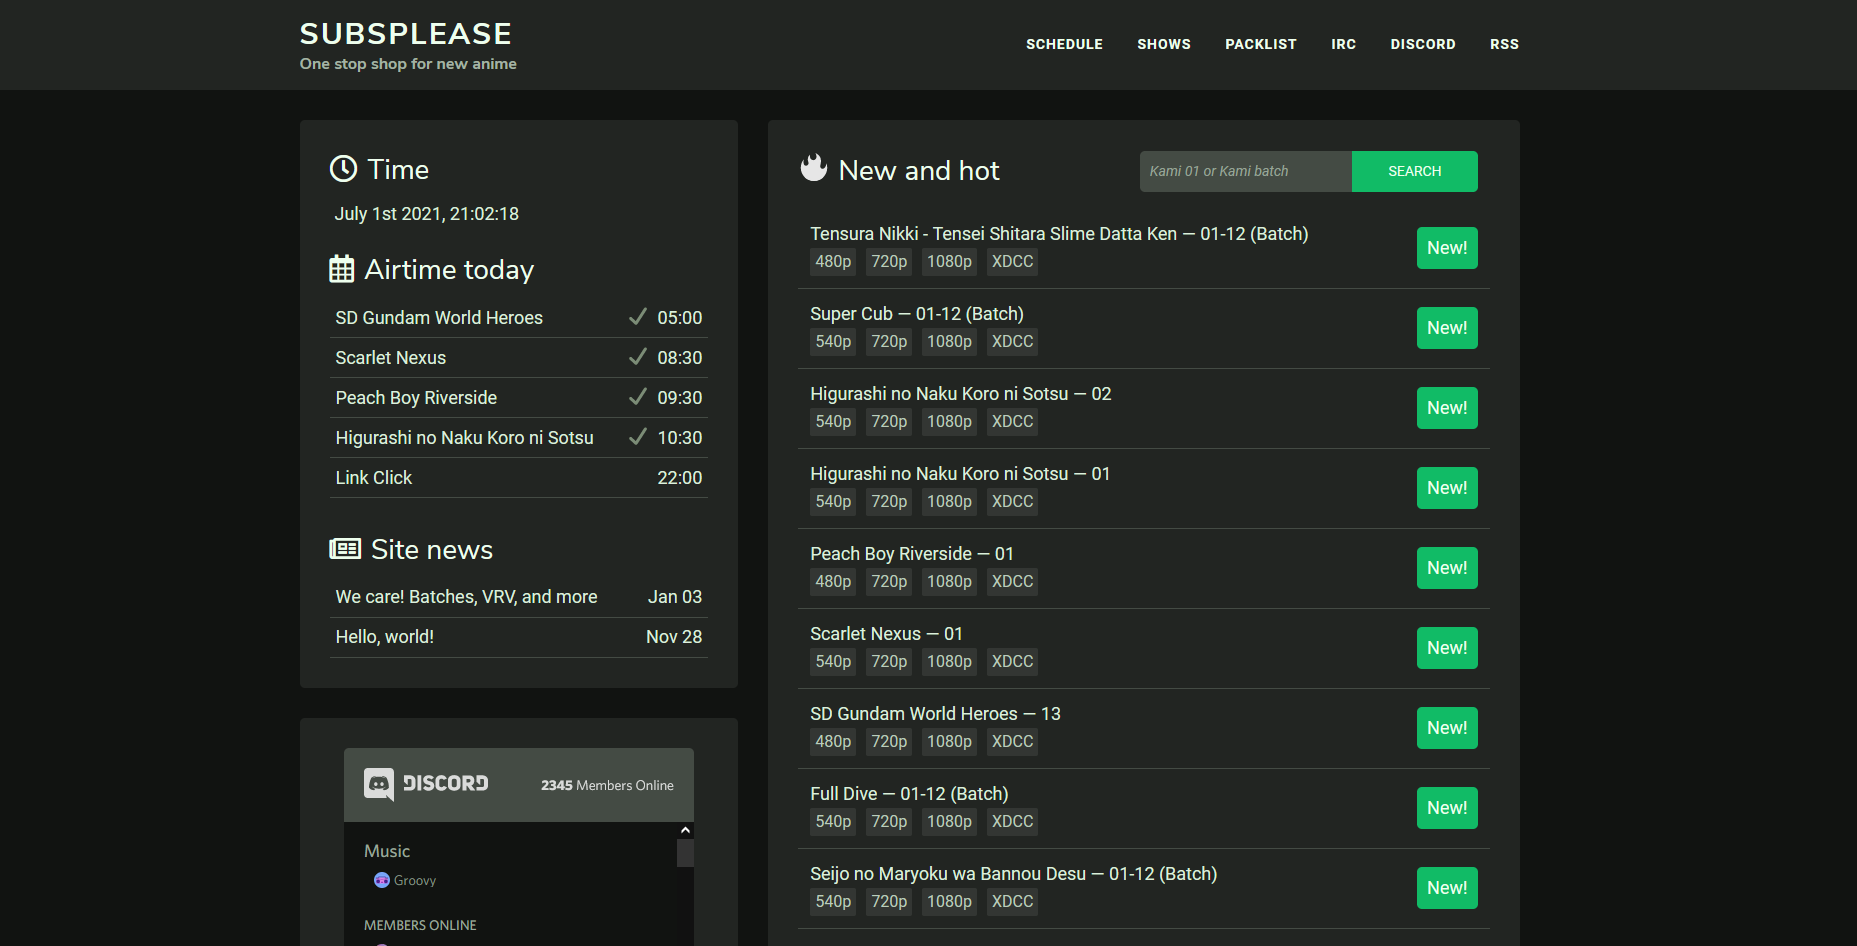The image size is (1857, 946).
Task: Open Tensura Nikki 01-12 Batch release
Action: tap(1059, 233)
